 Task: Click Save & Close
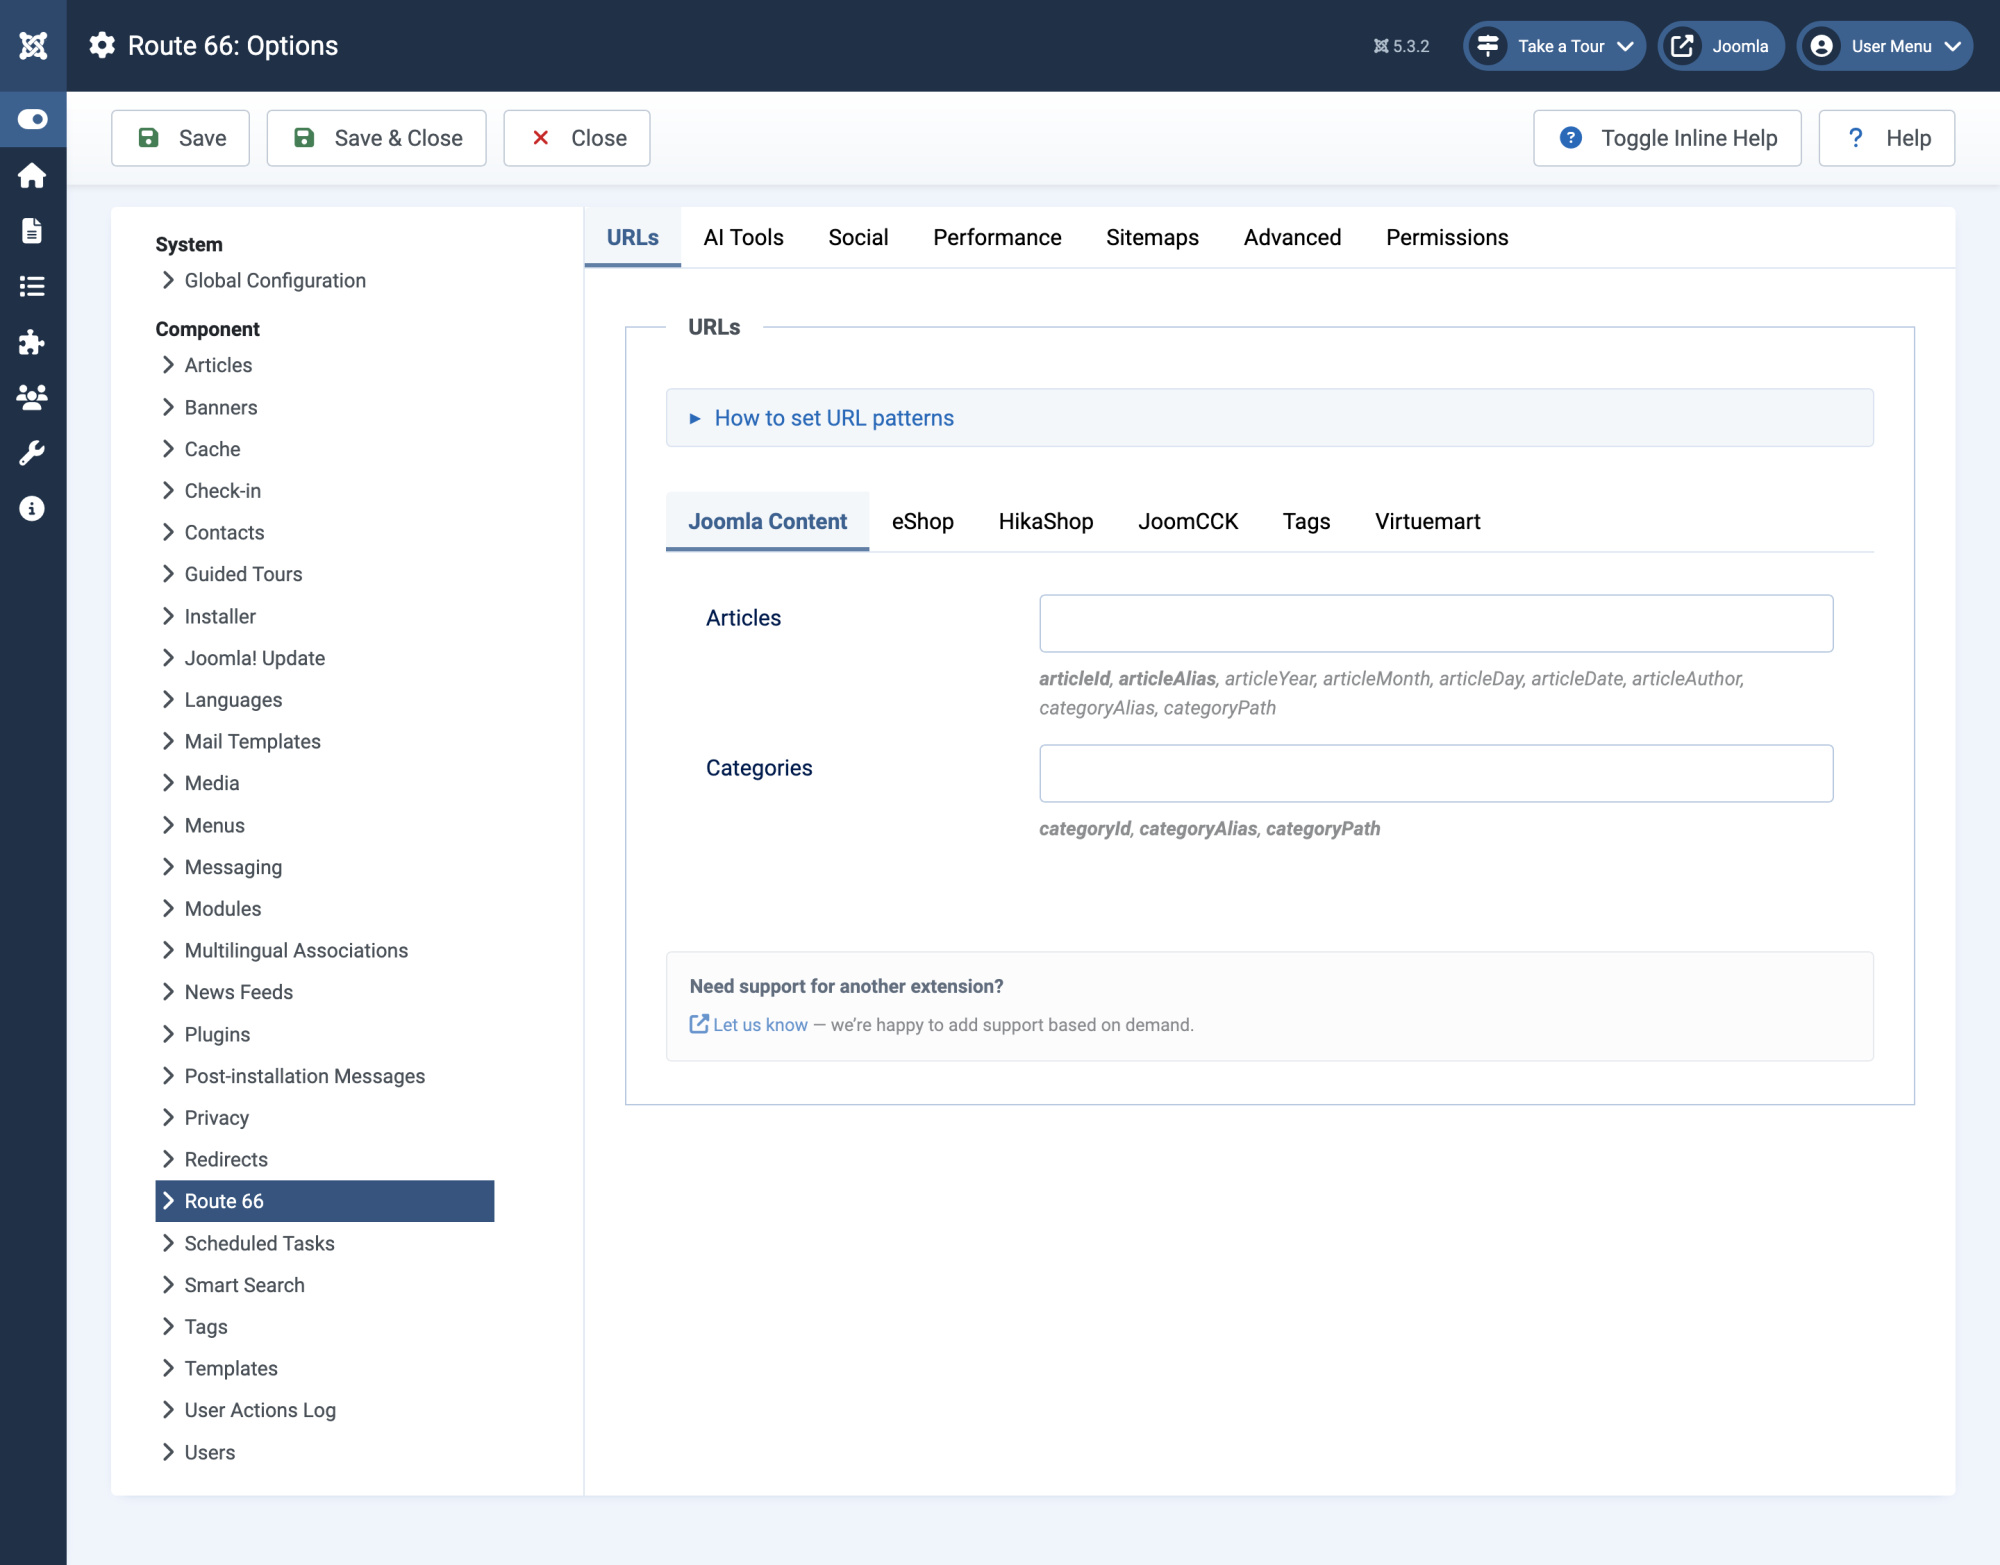click(377, 138)
